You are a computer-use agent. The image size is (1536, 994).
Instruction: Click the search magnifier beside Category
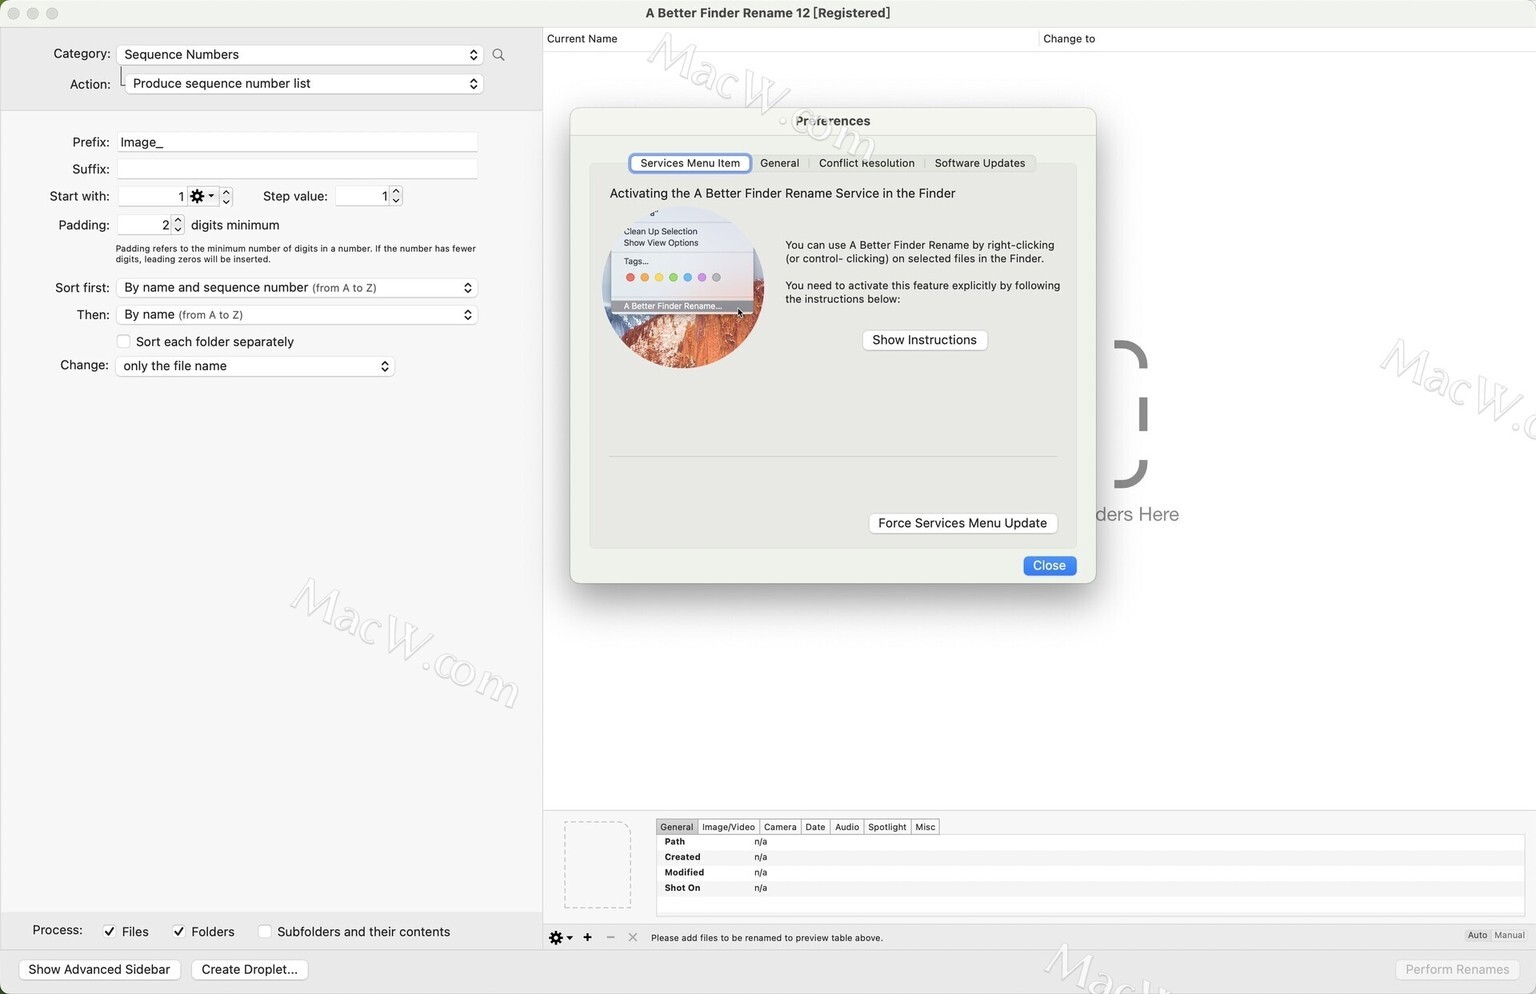(498, 55)
